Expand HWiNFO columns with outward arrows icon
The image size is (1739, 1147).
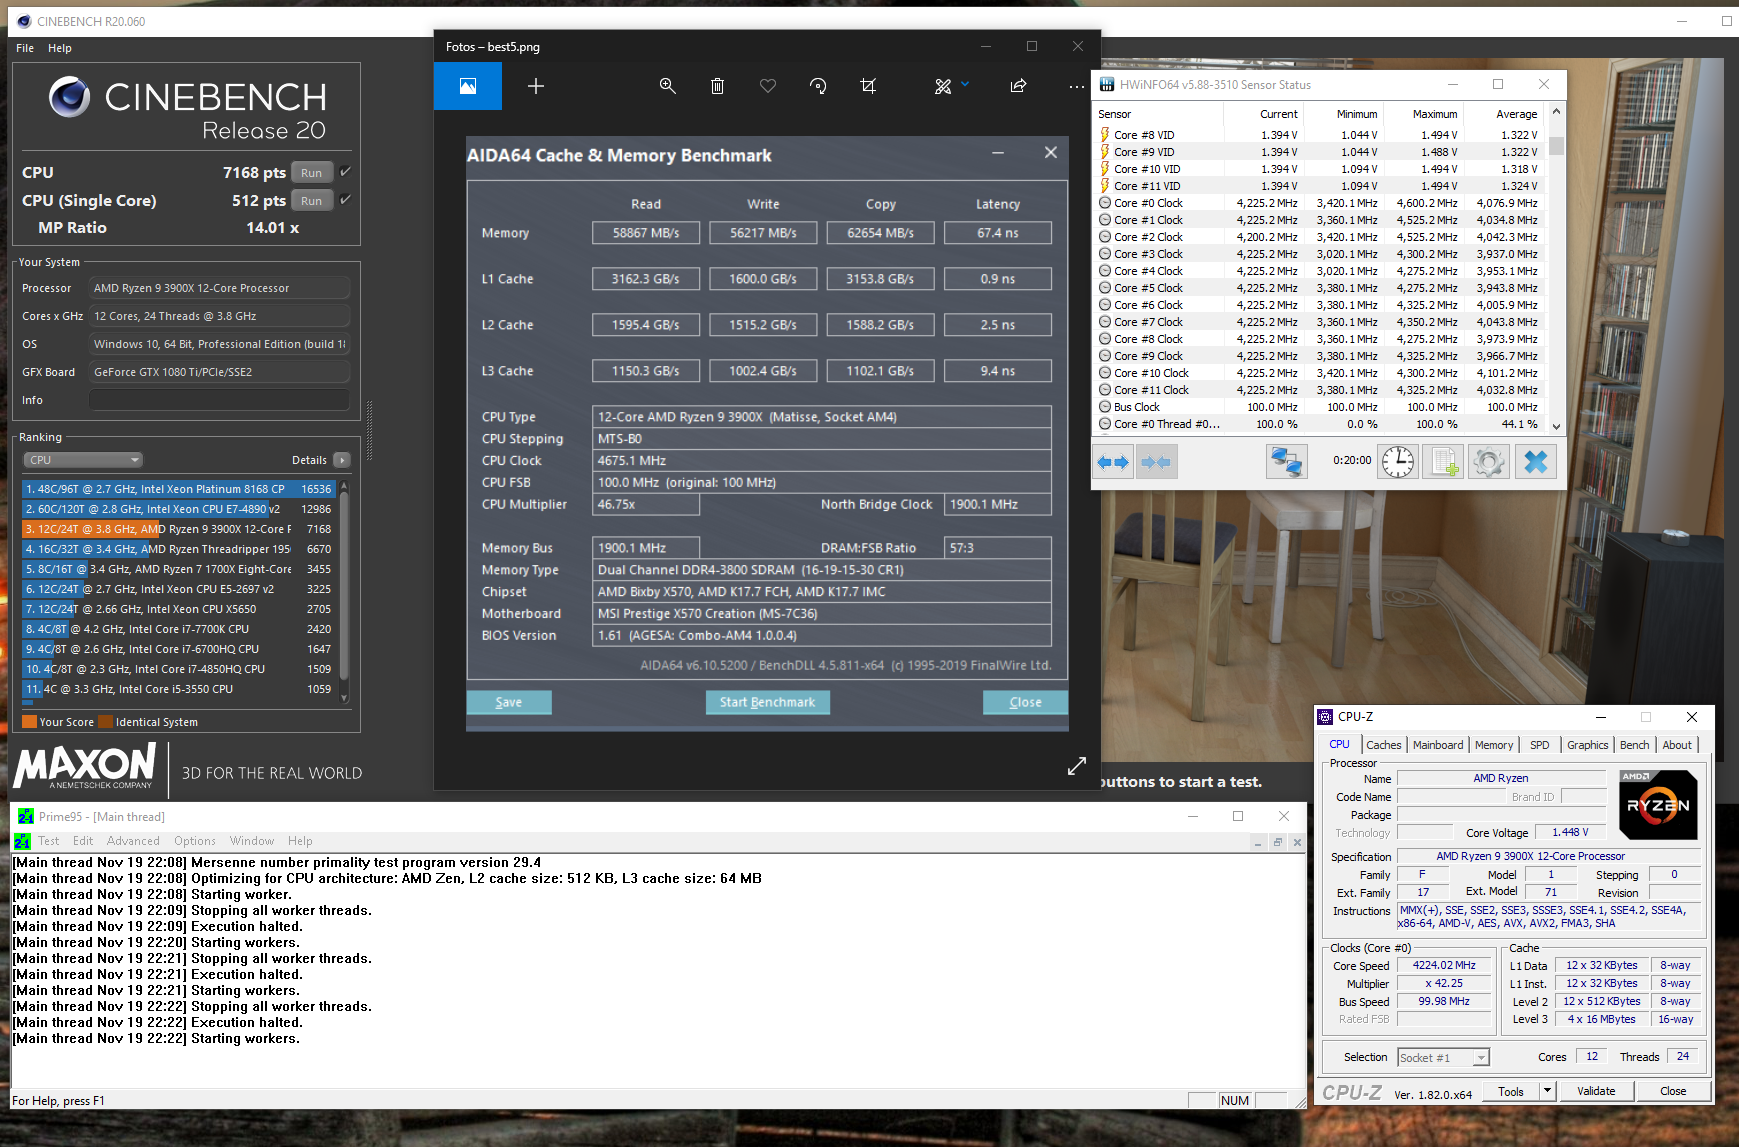(1113, 462)
